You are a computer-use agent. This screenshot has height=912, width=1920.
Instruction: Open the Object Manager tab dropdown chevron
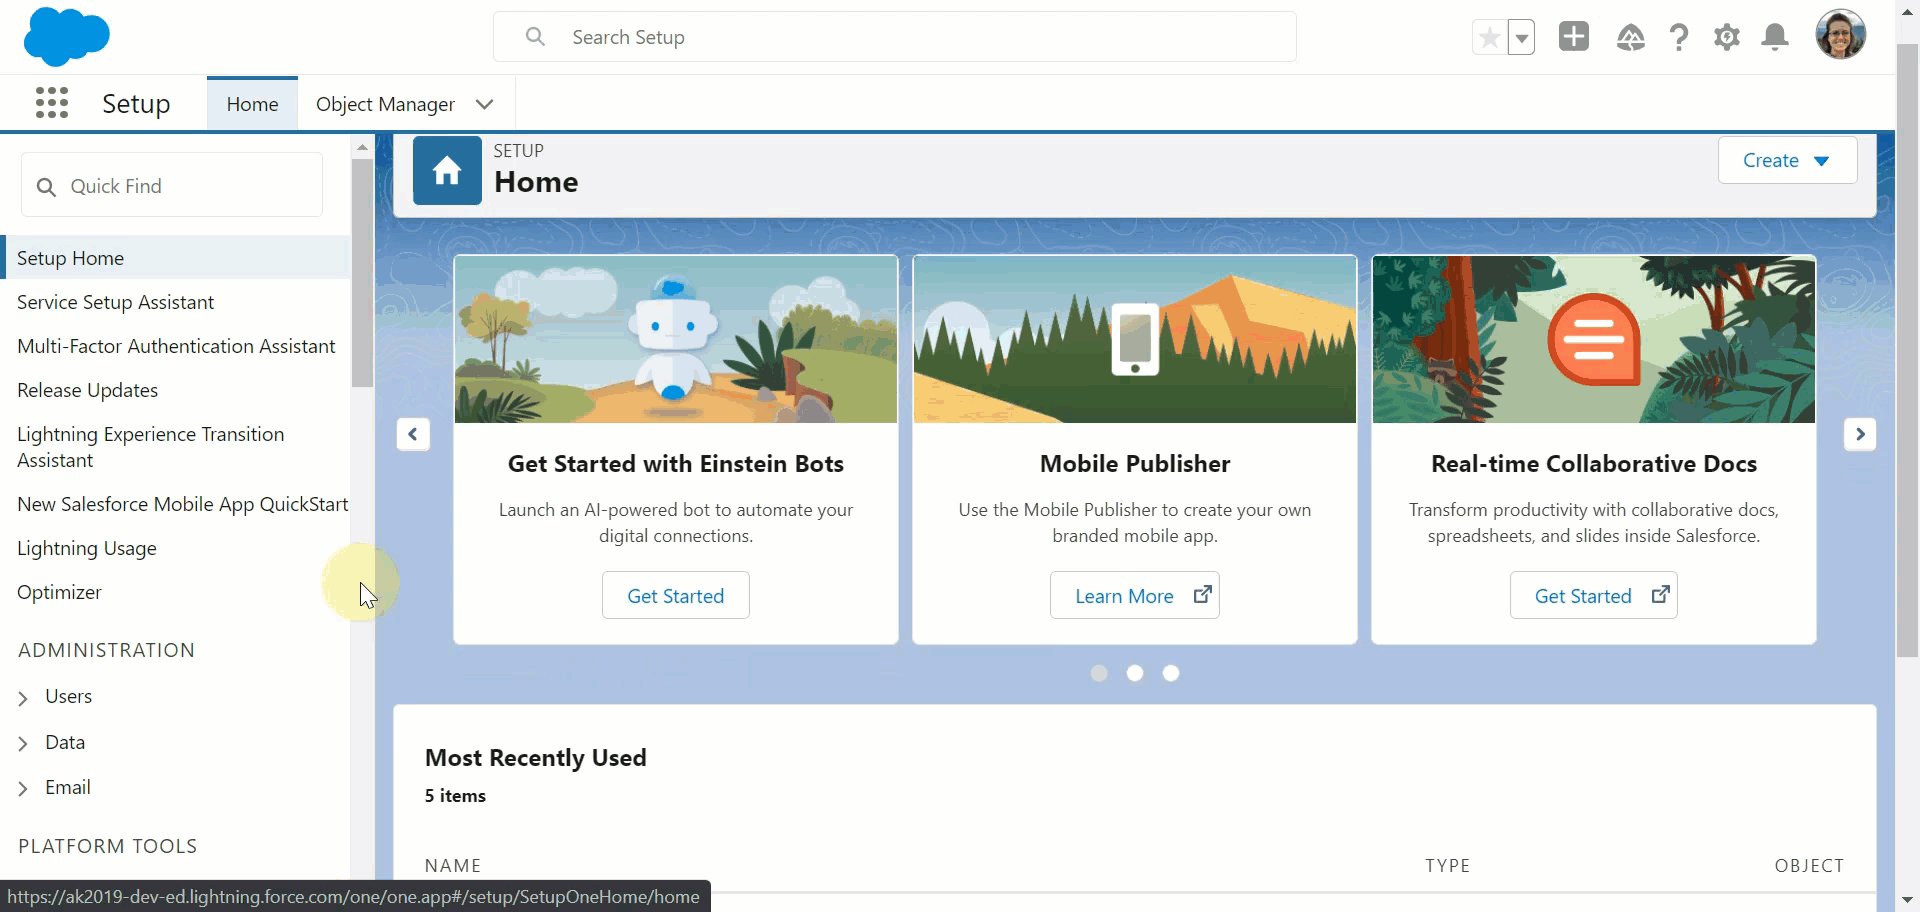(x=485, y=104)
